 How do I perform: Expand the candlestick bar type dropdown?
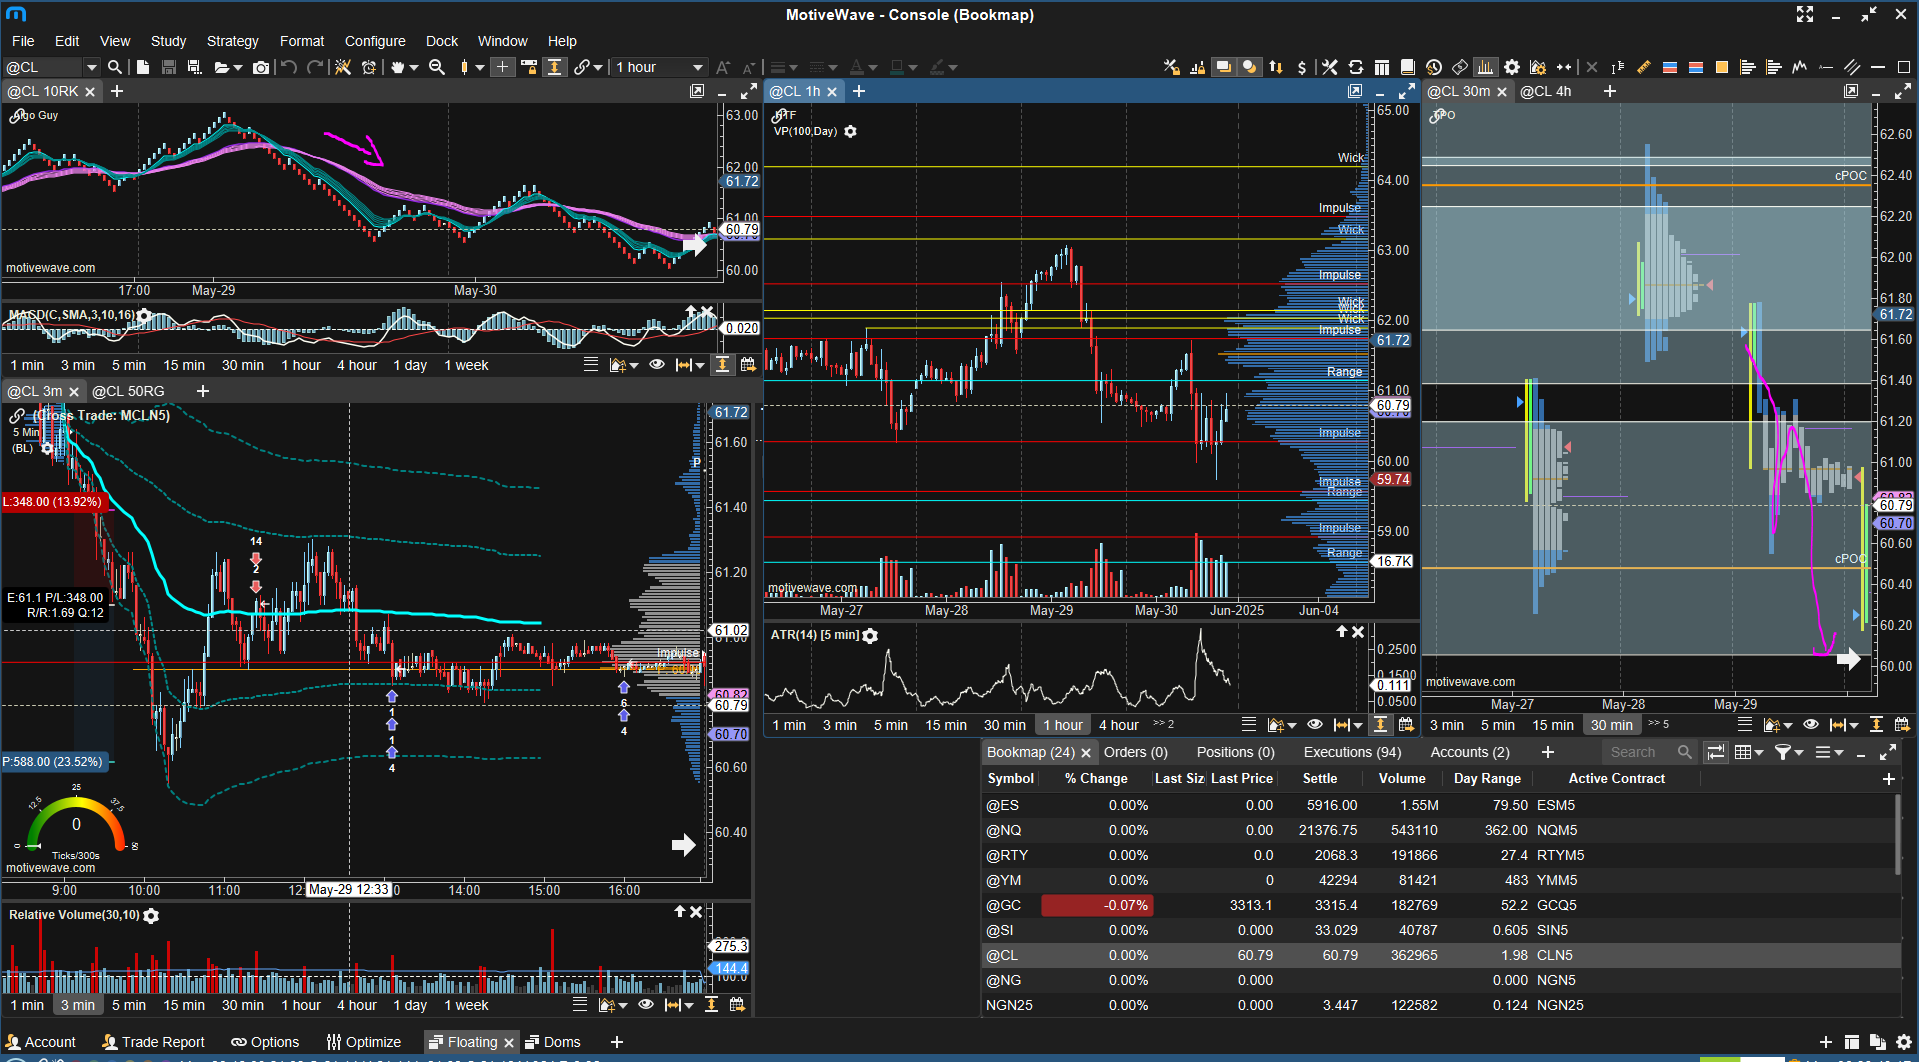pos(480,67)
